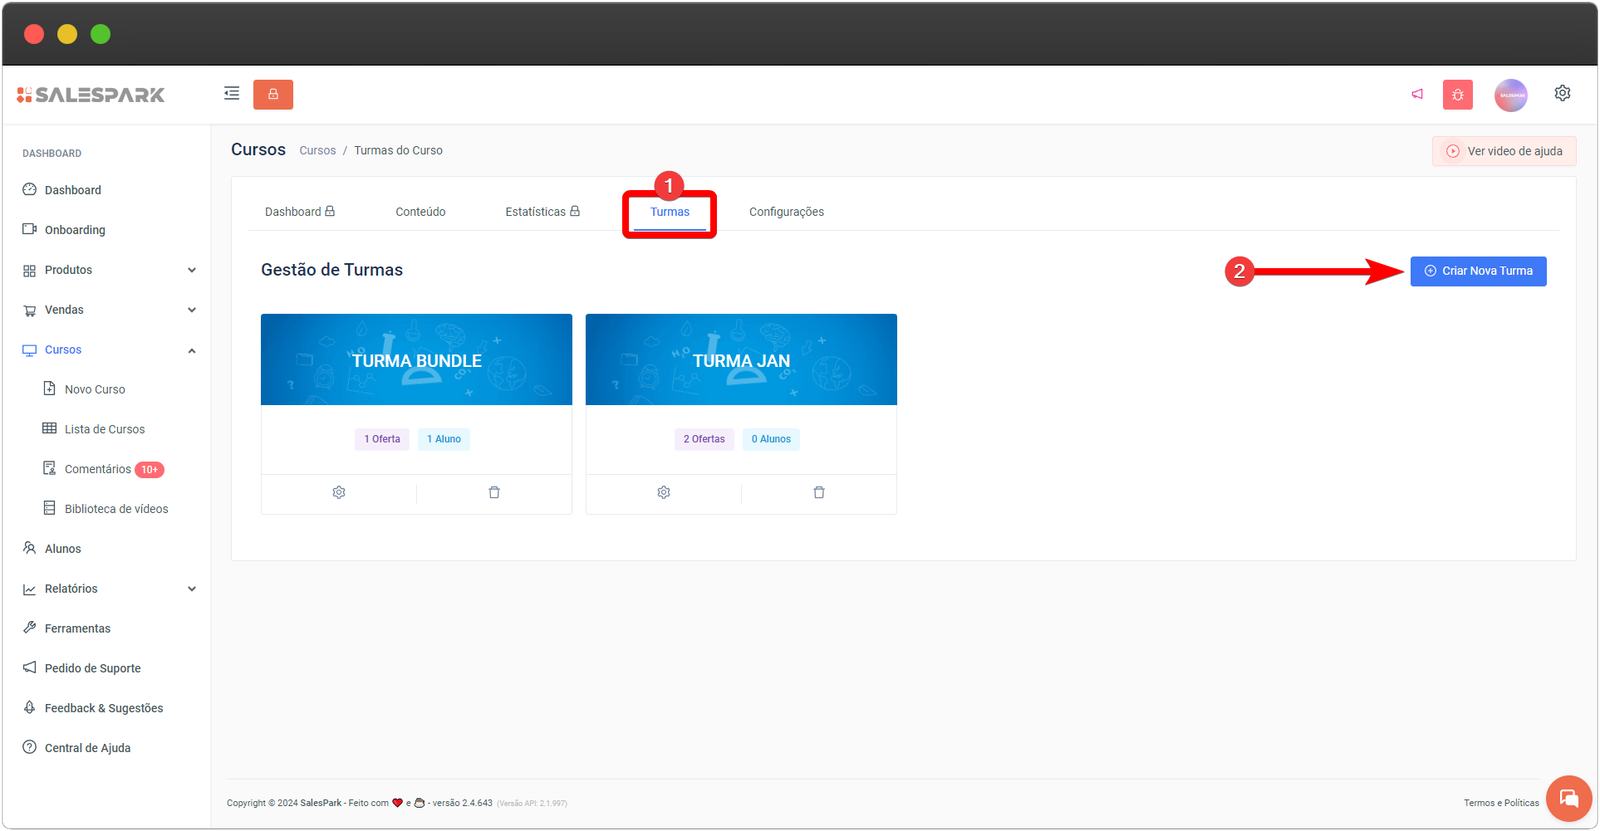
Task: Click the Criar Nova Turma button
Action: coord(1478,271)
